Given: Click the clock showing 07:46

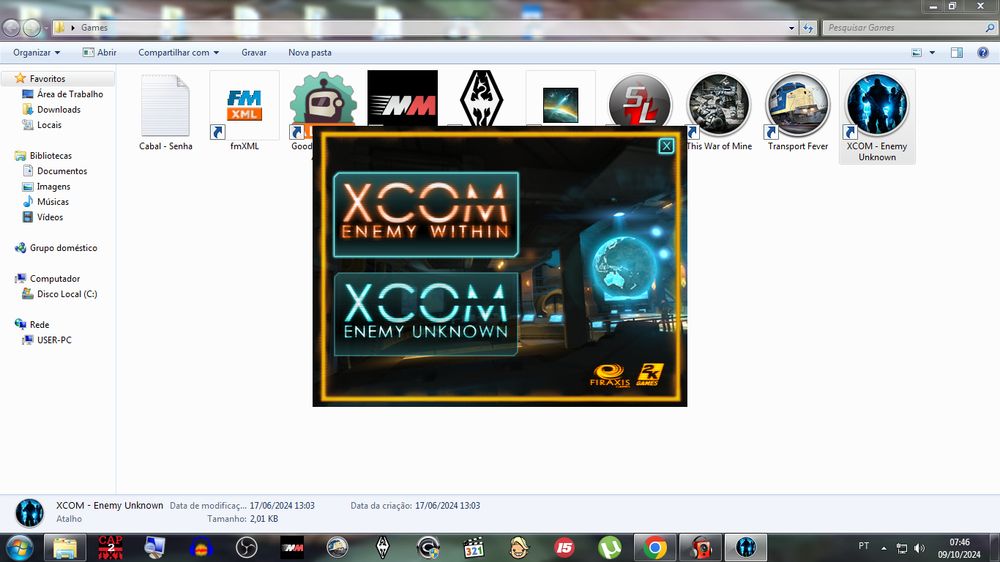Looking at the screenshot, I should coord(959,542).
